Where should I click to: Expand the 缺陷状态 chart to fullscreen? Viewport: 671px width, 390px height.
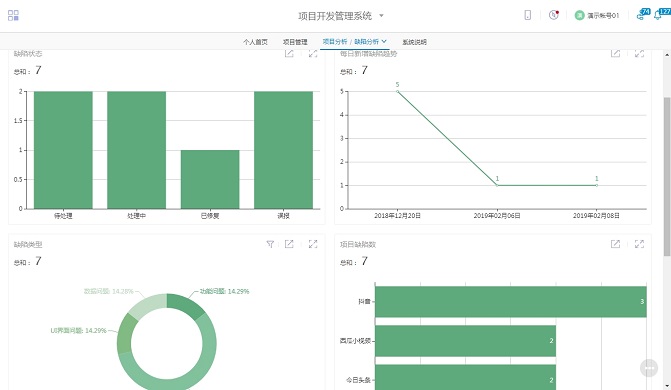[x=313, y=54]
